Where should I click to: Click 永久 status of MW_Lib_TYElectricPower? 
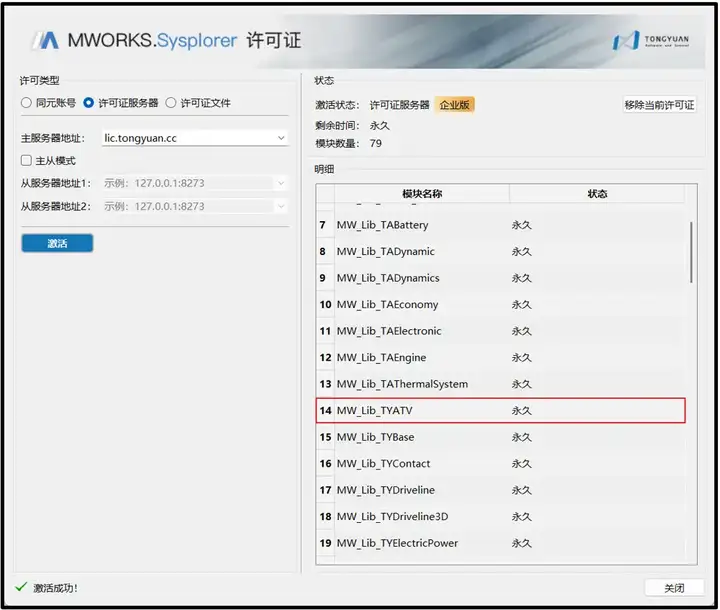tap(522, 543)
